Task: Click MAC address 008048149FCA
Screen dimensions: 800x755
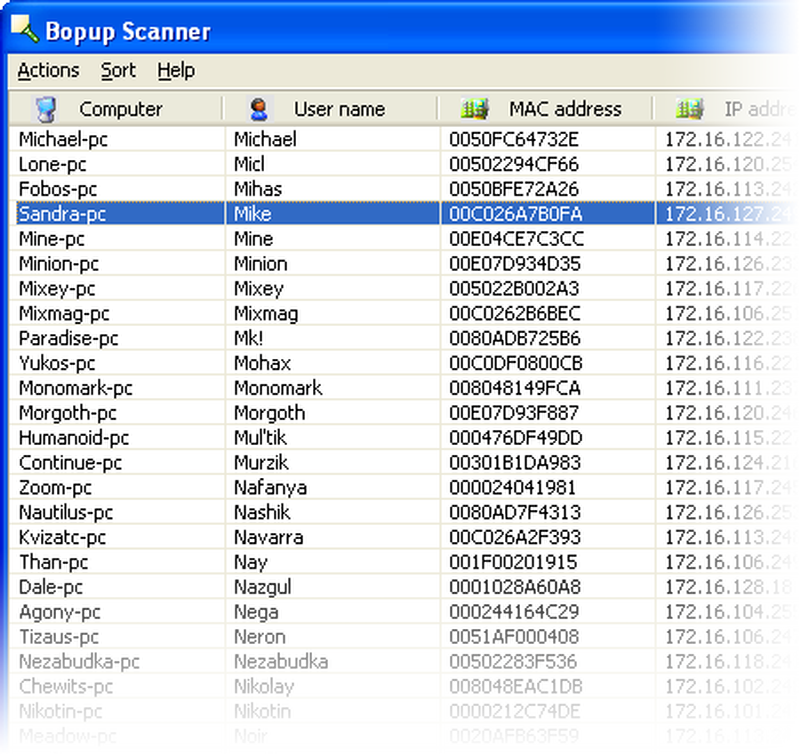Action: click(515, 388)
